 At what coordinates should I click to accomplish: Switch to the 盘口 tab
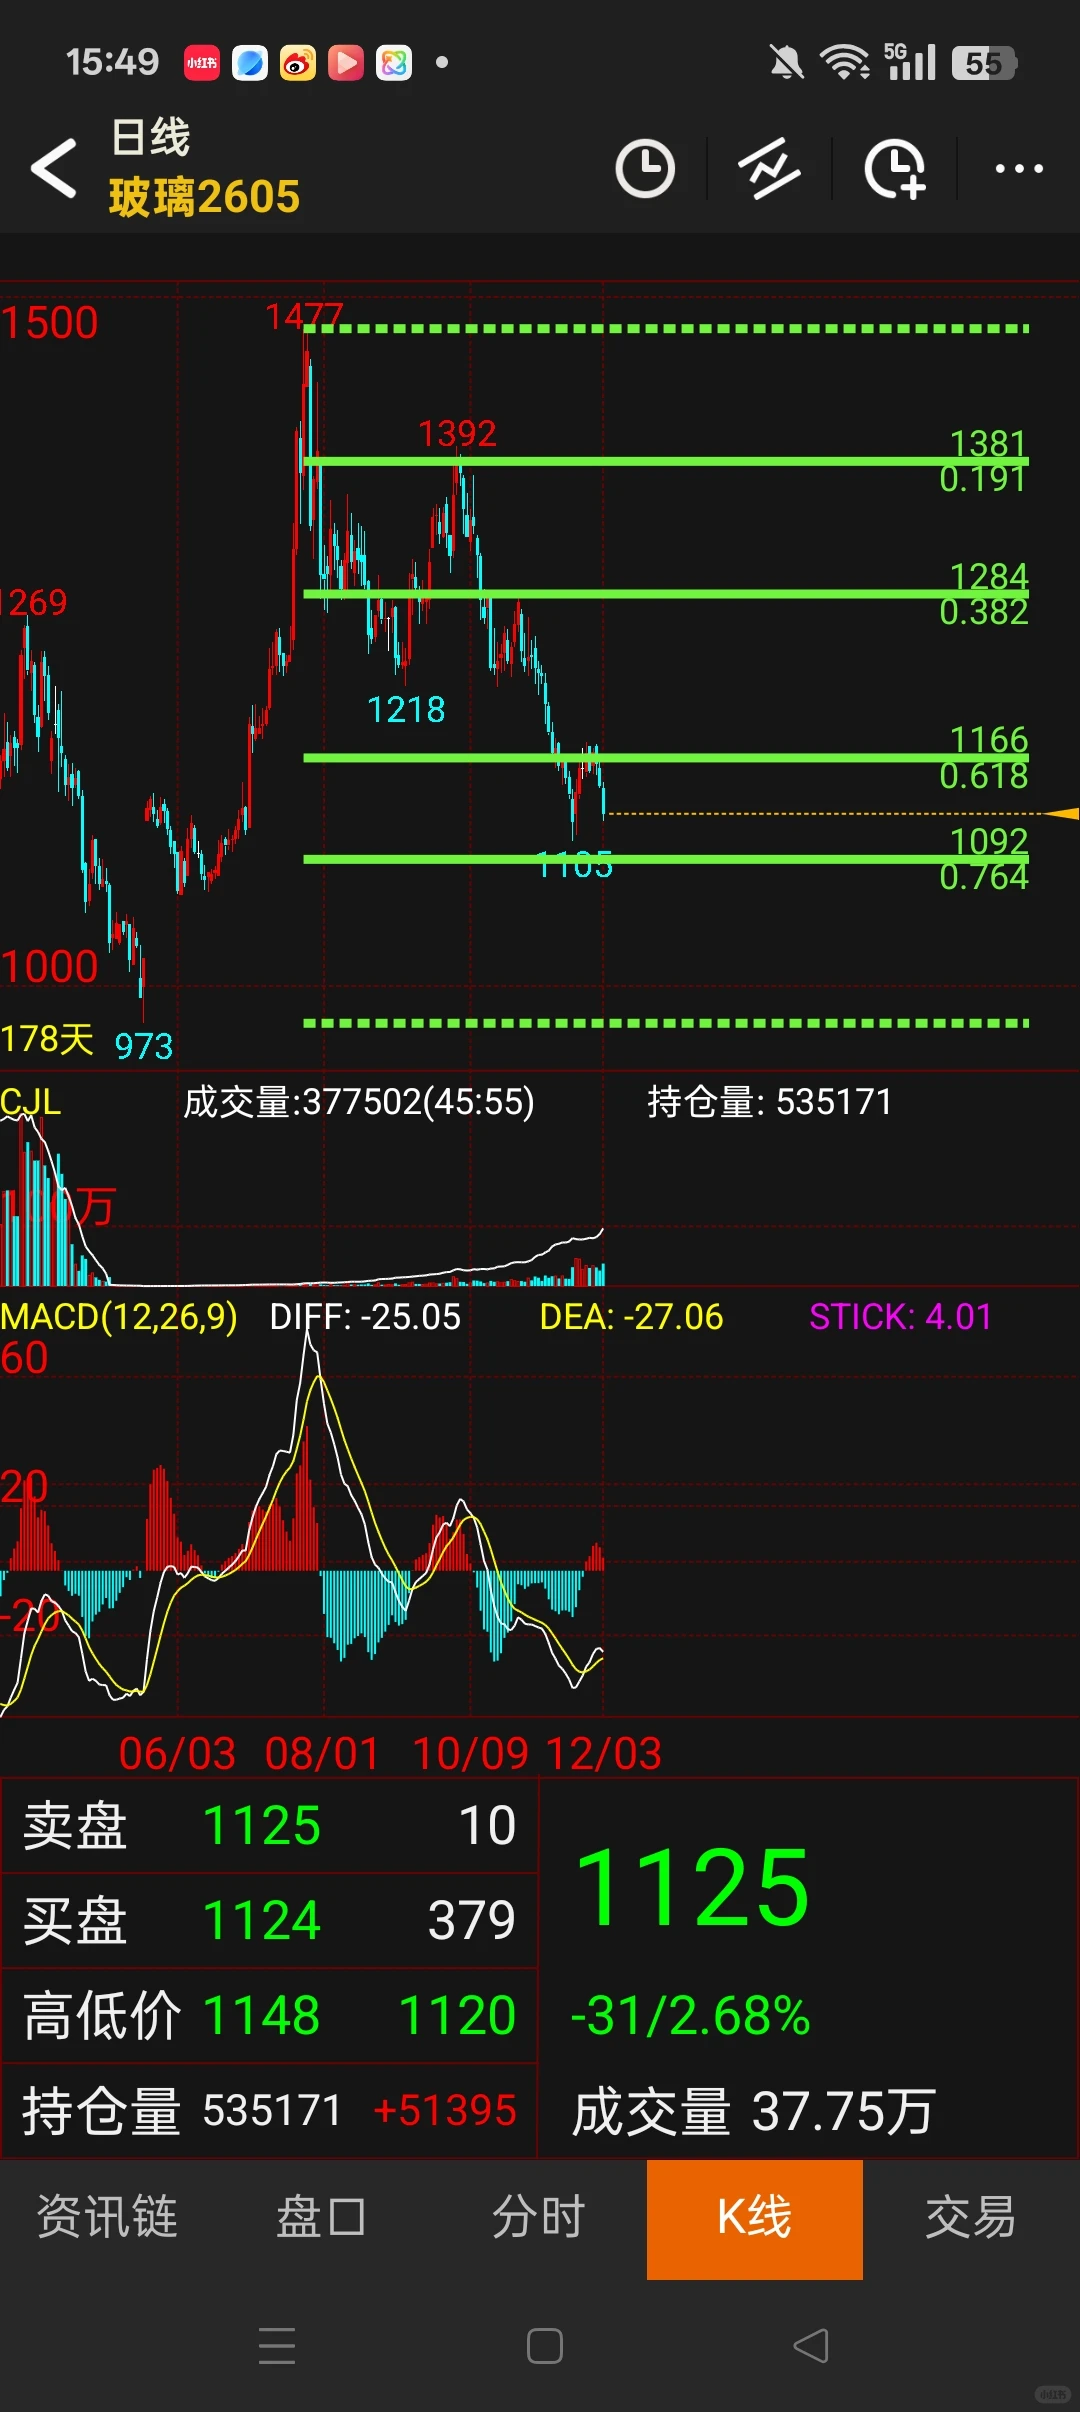click(x=322, y=2216)
